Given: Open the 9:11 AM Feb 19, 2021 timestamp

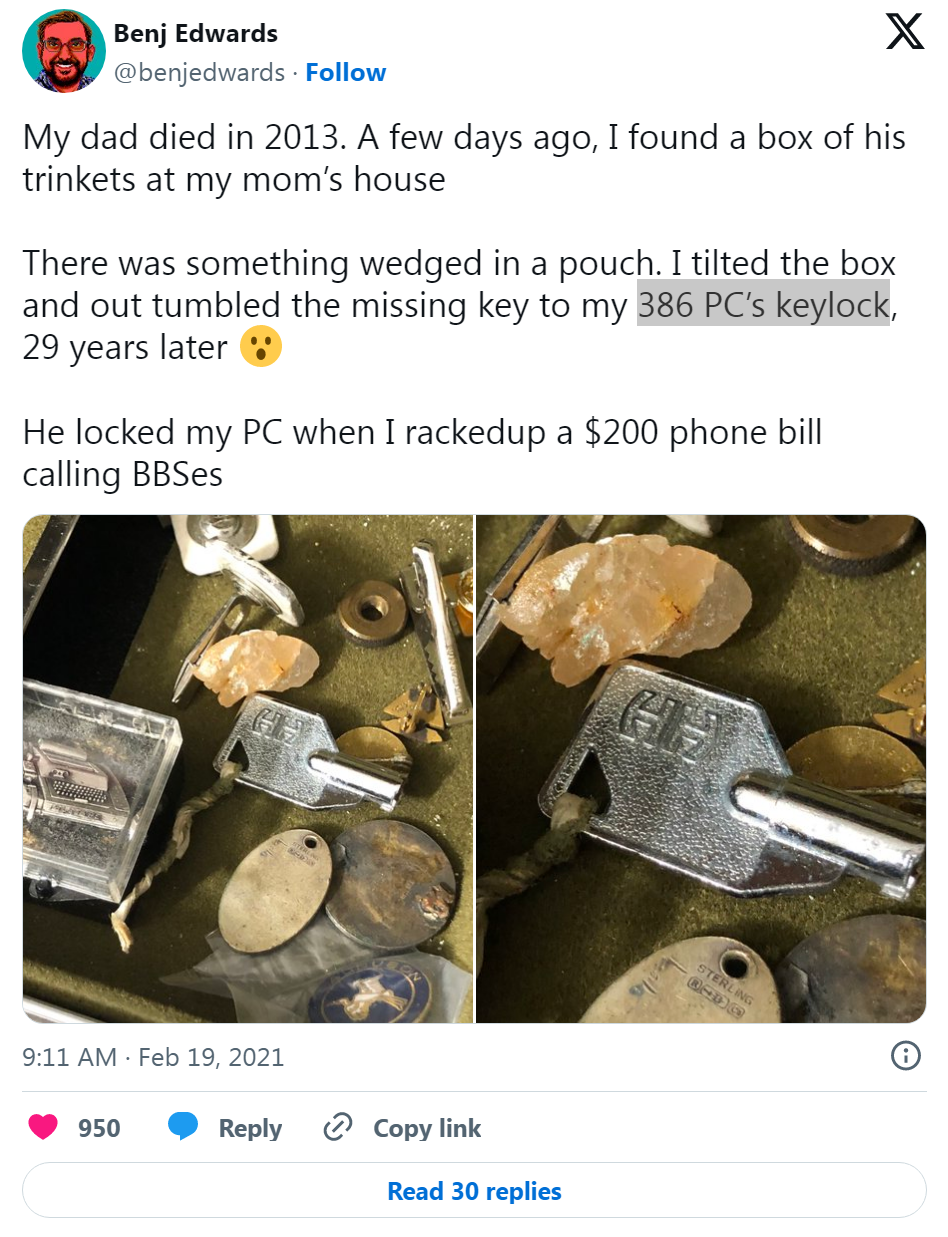Looking at the screenshot, I should tap(153, 1057).
